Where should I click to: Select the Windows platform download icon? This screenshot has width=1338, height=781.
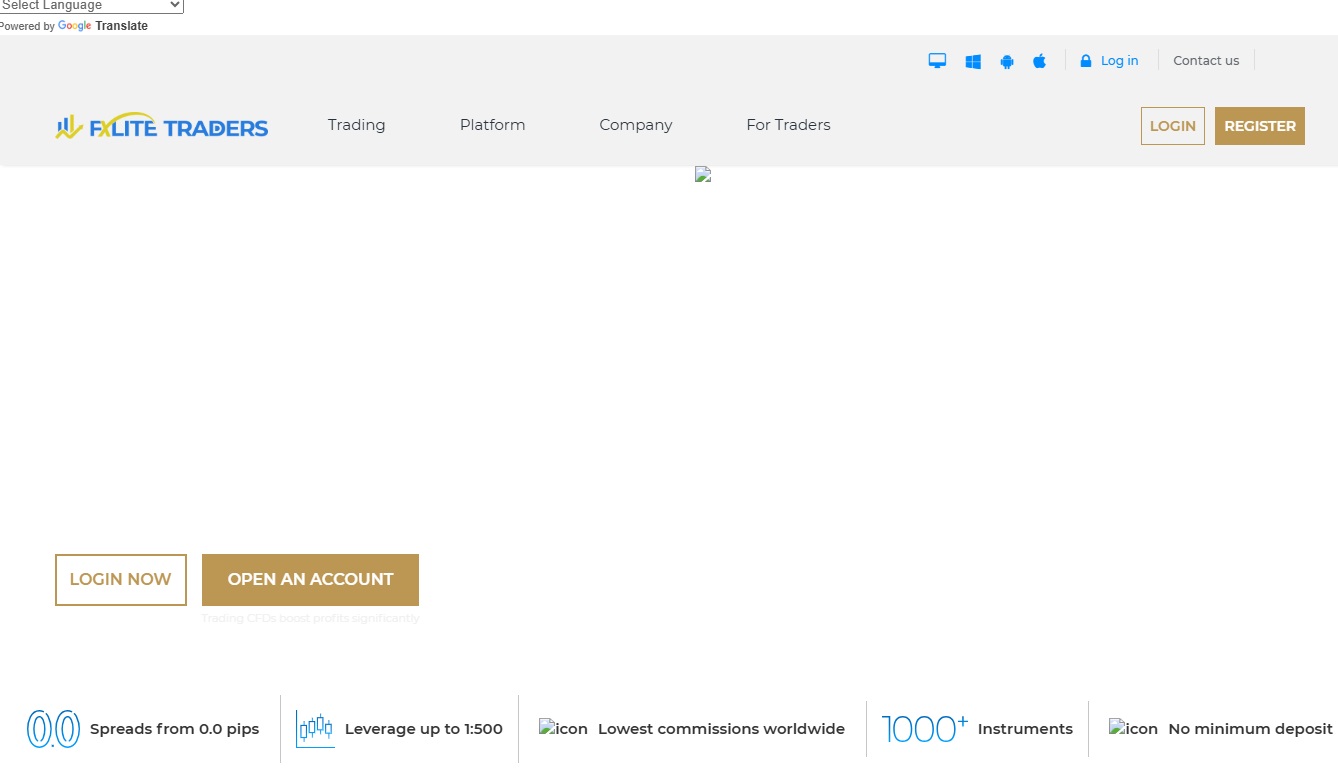[972, 60]
